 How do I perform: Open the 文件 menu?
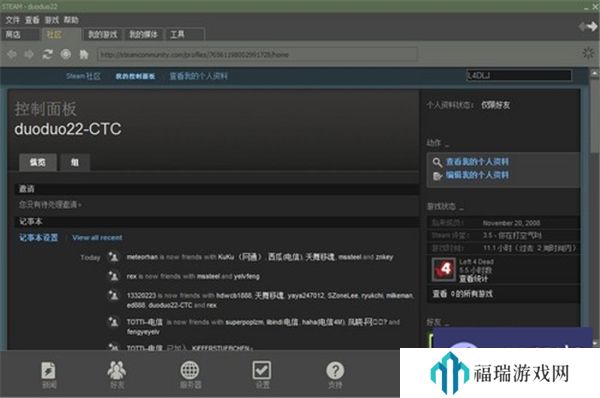[12, 20]
